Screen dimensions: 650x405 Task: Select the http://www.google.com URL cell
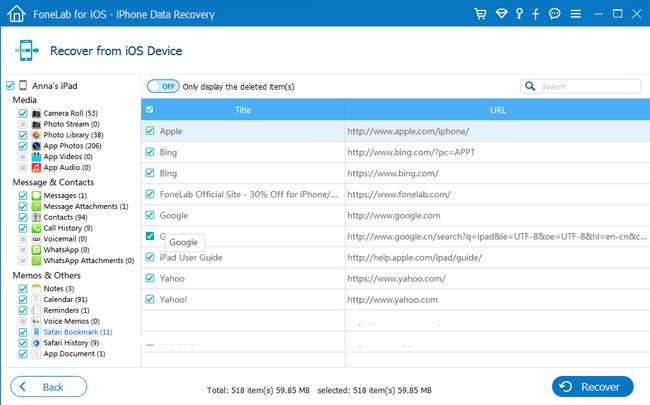(497, 215)
